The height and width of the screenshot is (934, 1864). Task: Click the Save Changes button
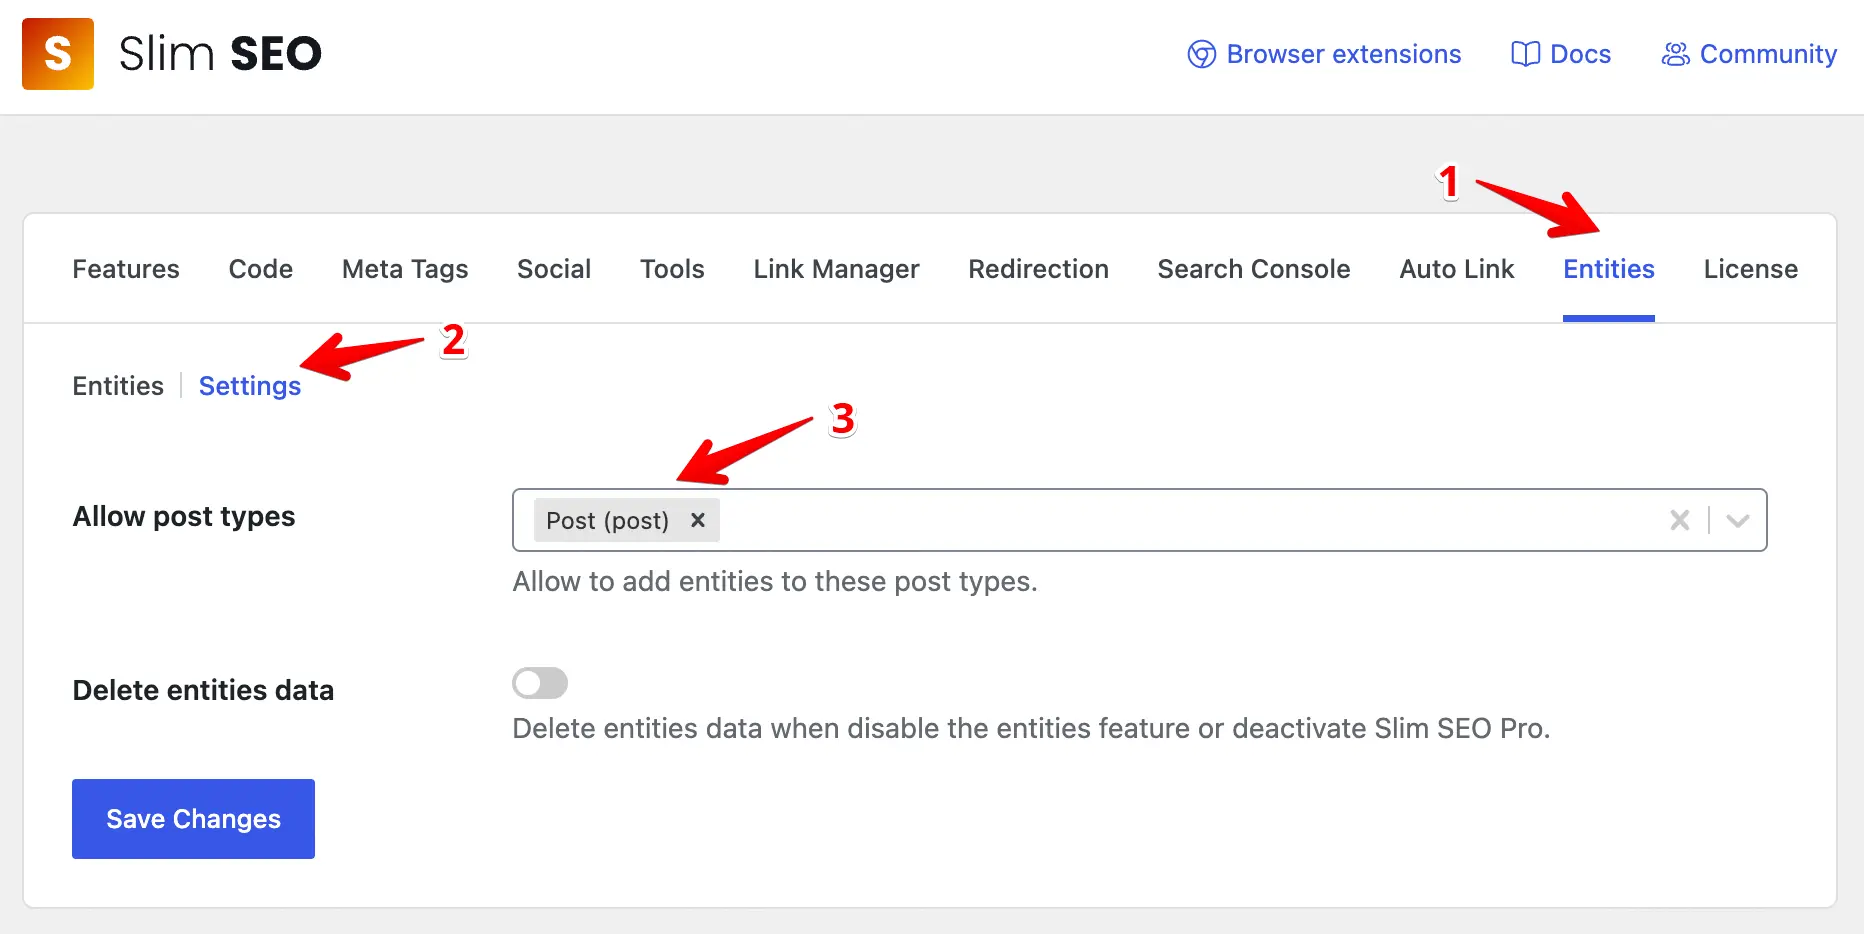193,819
